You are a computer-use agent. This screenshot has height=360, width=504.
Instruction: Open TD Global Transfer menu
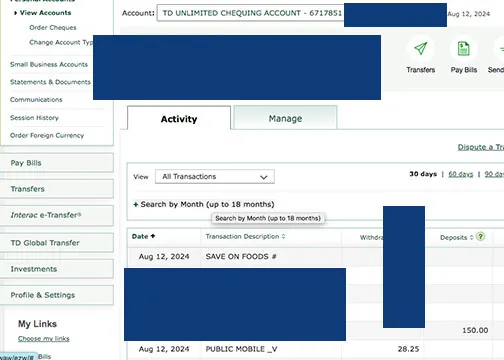click(57, 243)
